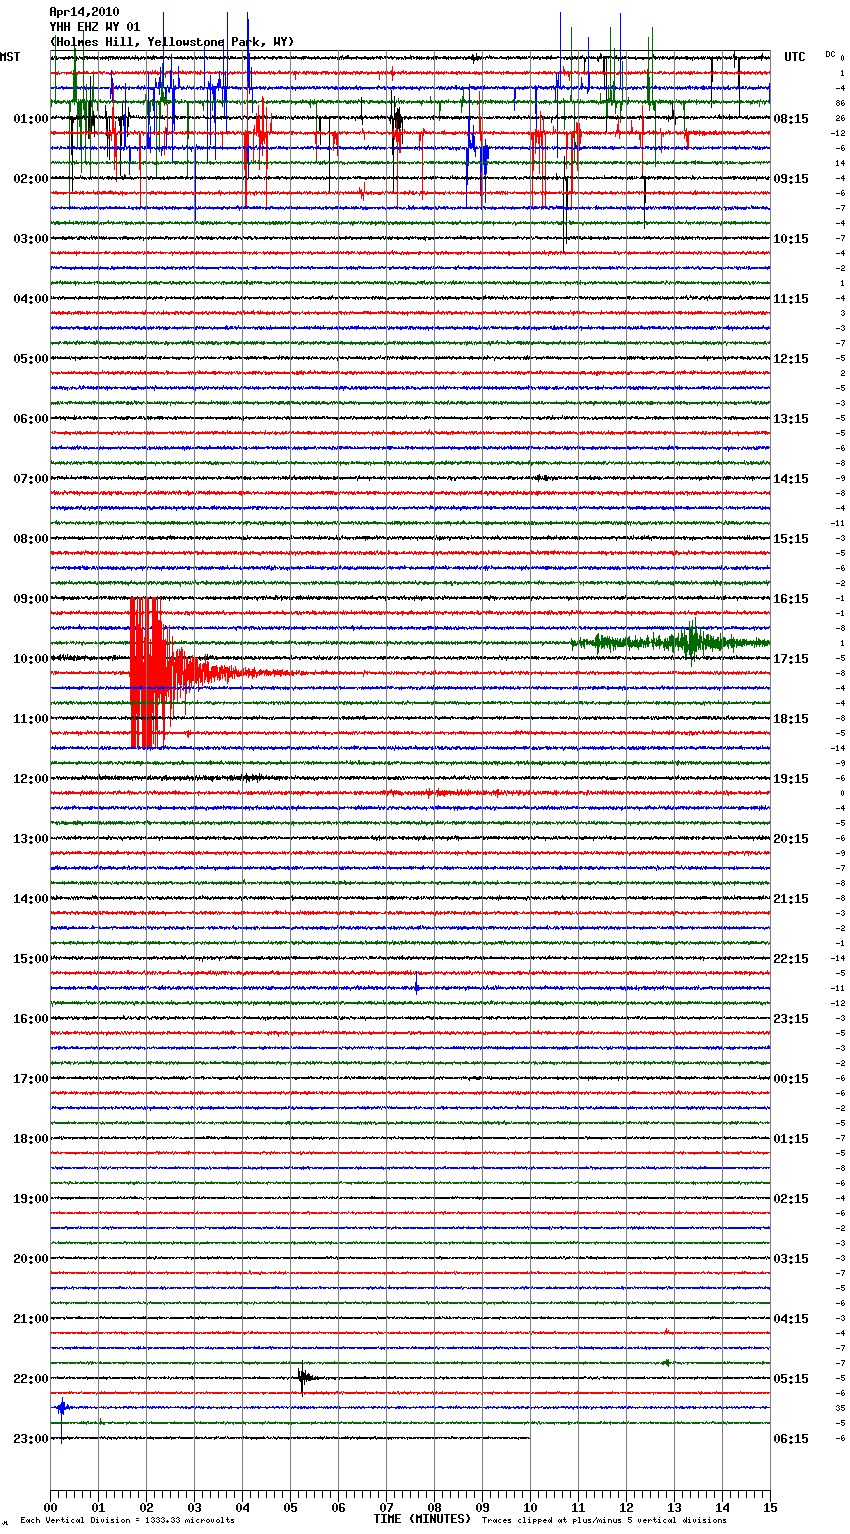Click the 10 minute axis tick label
This screenshot has width=850, height=1534.
(530, 1508)
